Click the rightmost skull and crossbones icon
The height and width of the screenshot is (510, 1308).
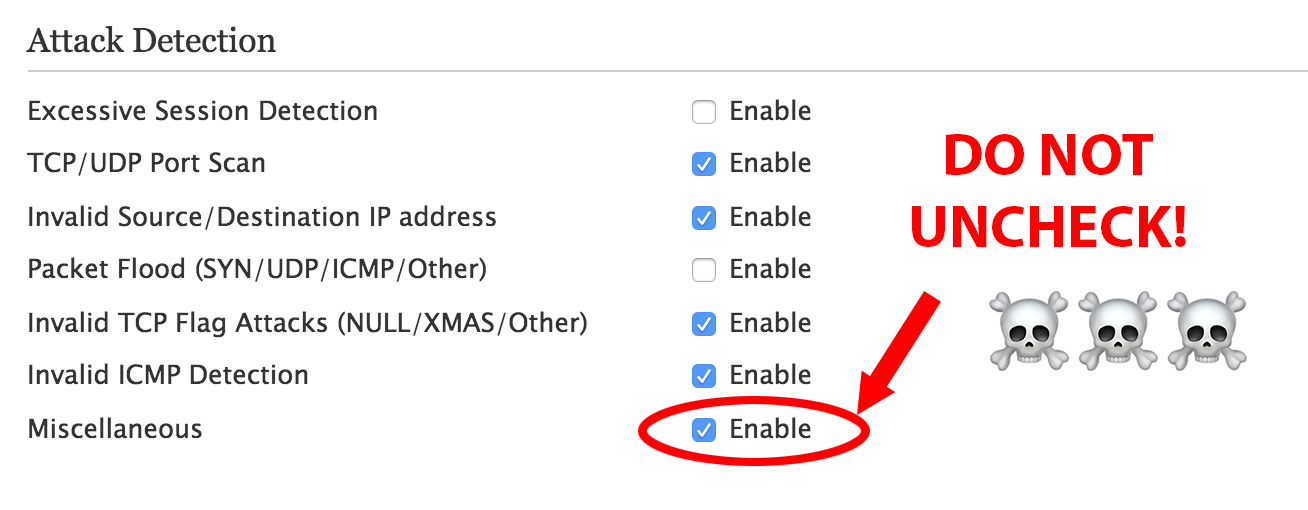1208,330
